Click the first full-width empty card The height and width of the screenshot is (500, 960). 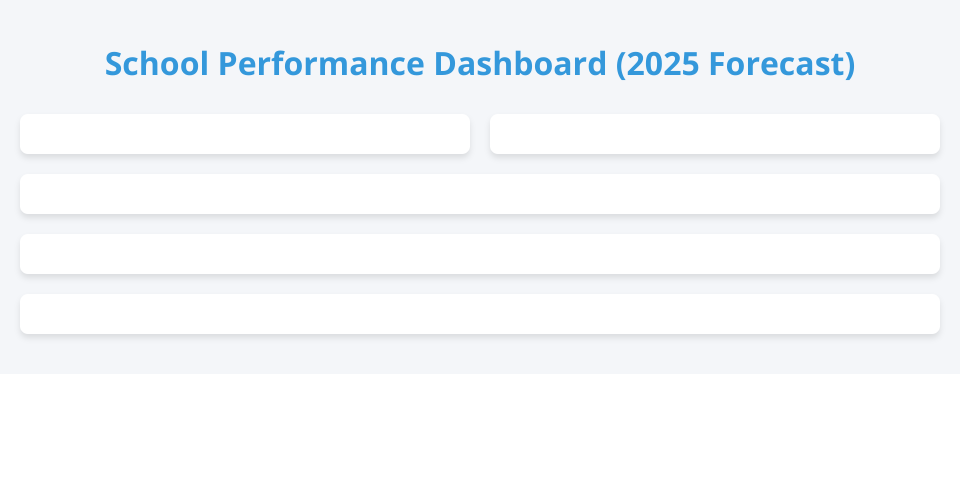480,194
